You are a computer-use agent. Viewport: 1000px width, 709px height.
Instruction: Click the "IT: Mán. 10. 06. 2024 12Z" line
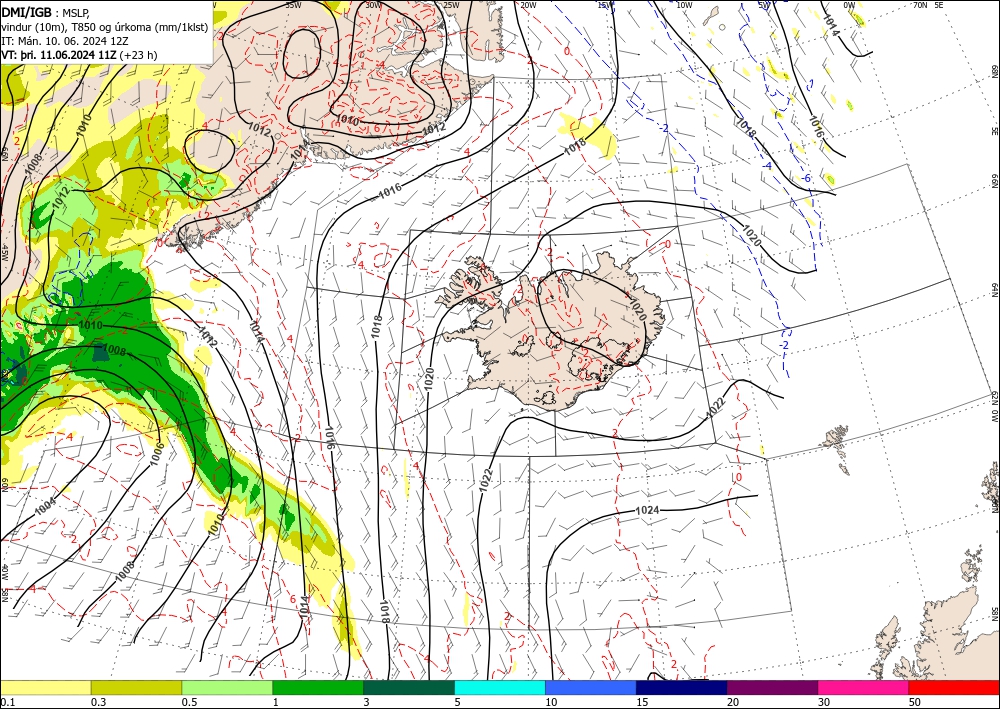[x=66, y=41]
